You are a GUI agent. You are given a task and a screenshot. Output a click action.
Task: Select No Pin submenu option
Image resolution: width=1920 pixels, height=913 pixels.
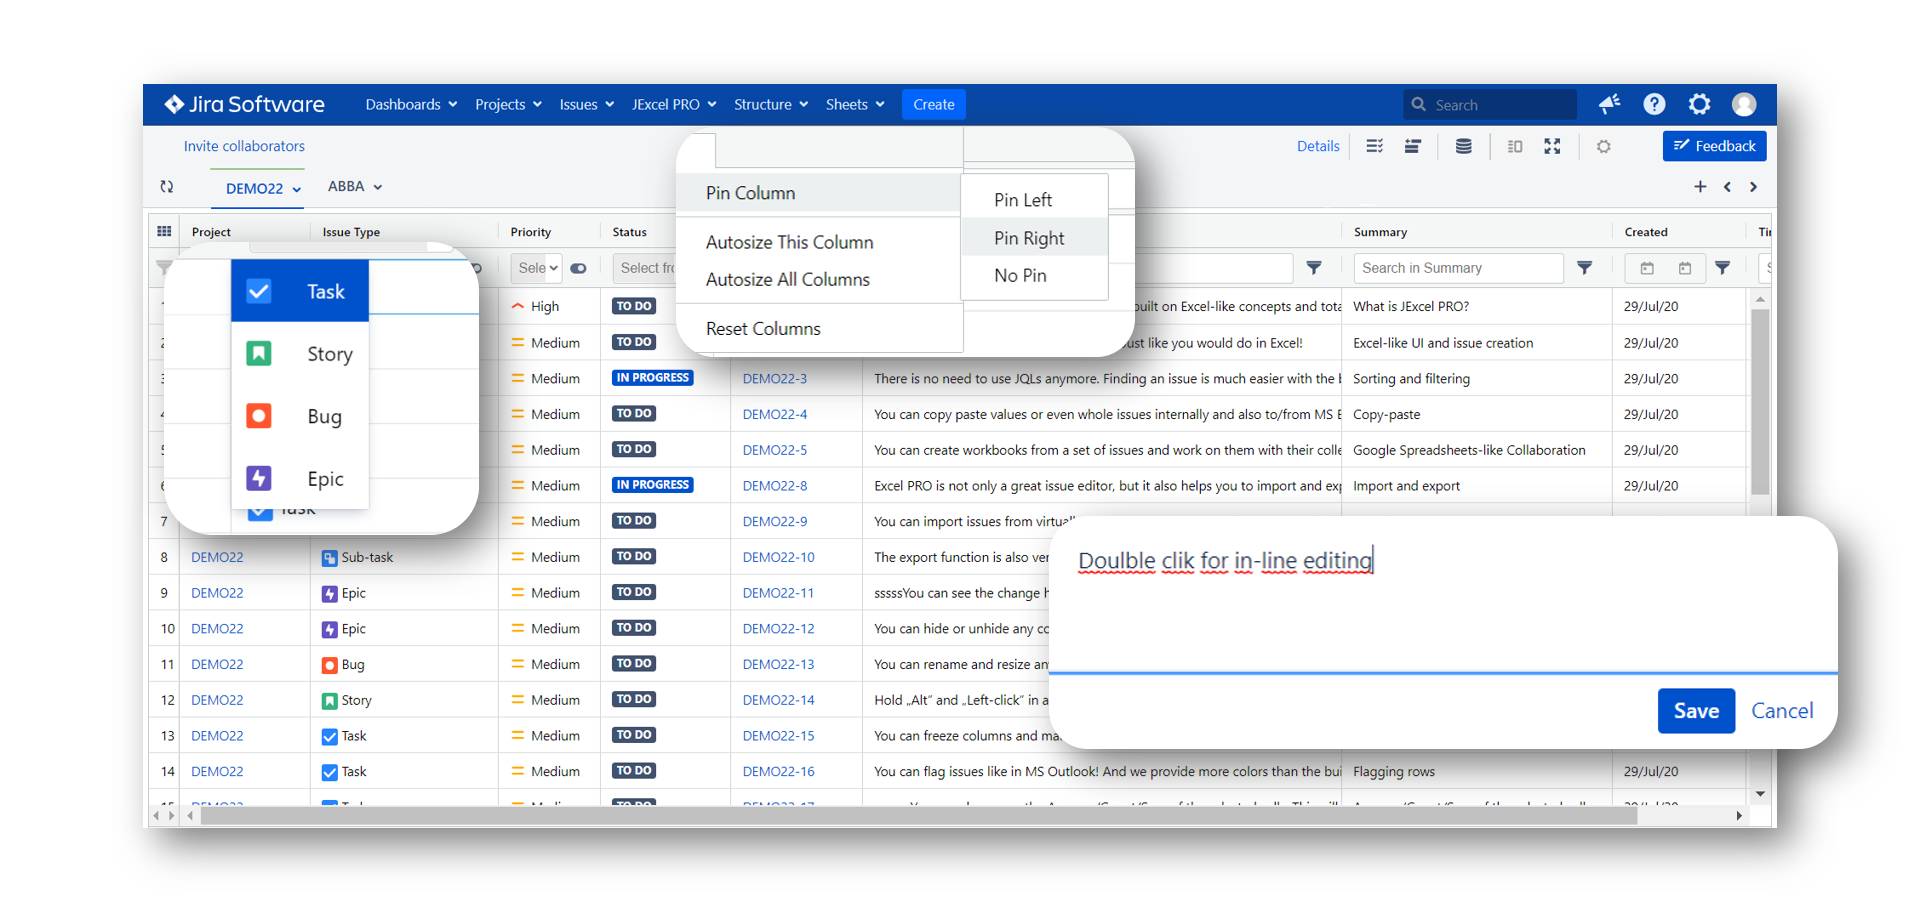pos(1034,275)
